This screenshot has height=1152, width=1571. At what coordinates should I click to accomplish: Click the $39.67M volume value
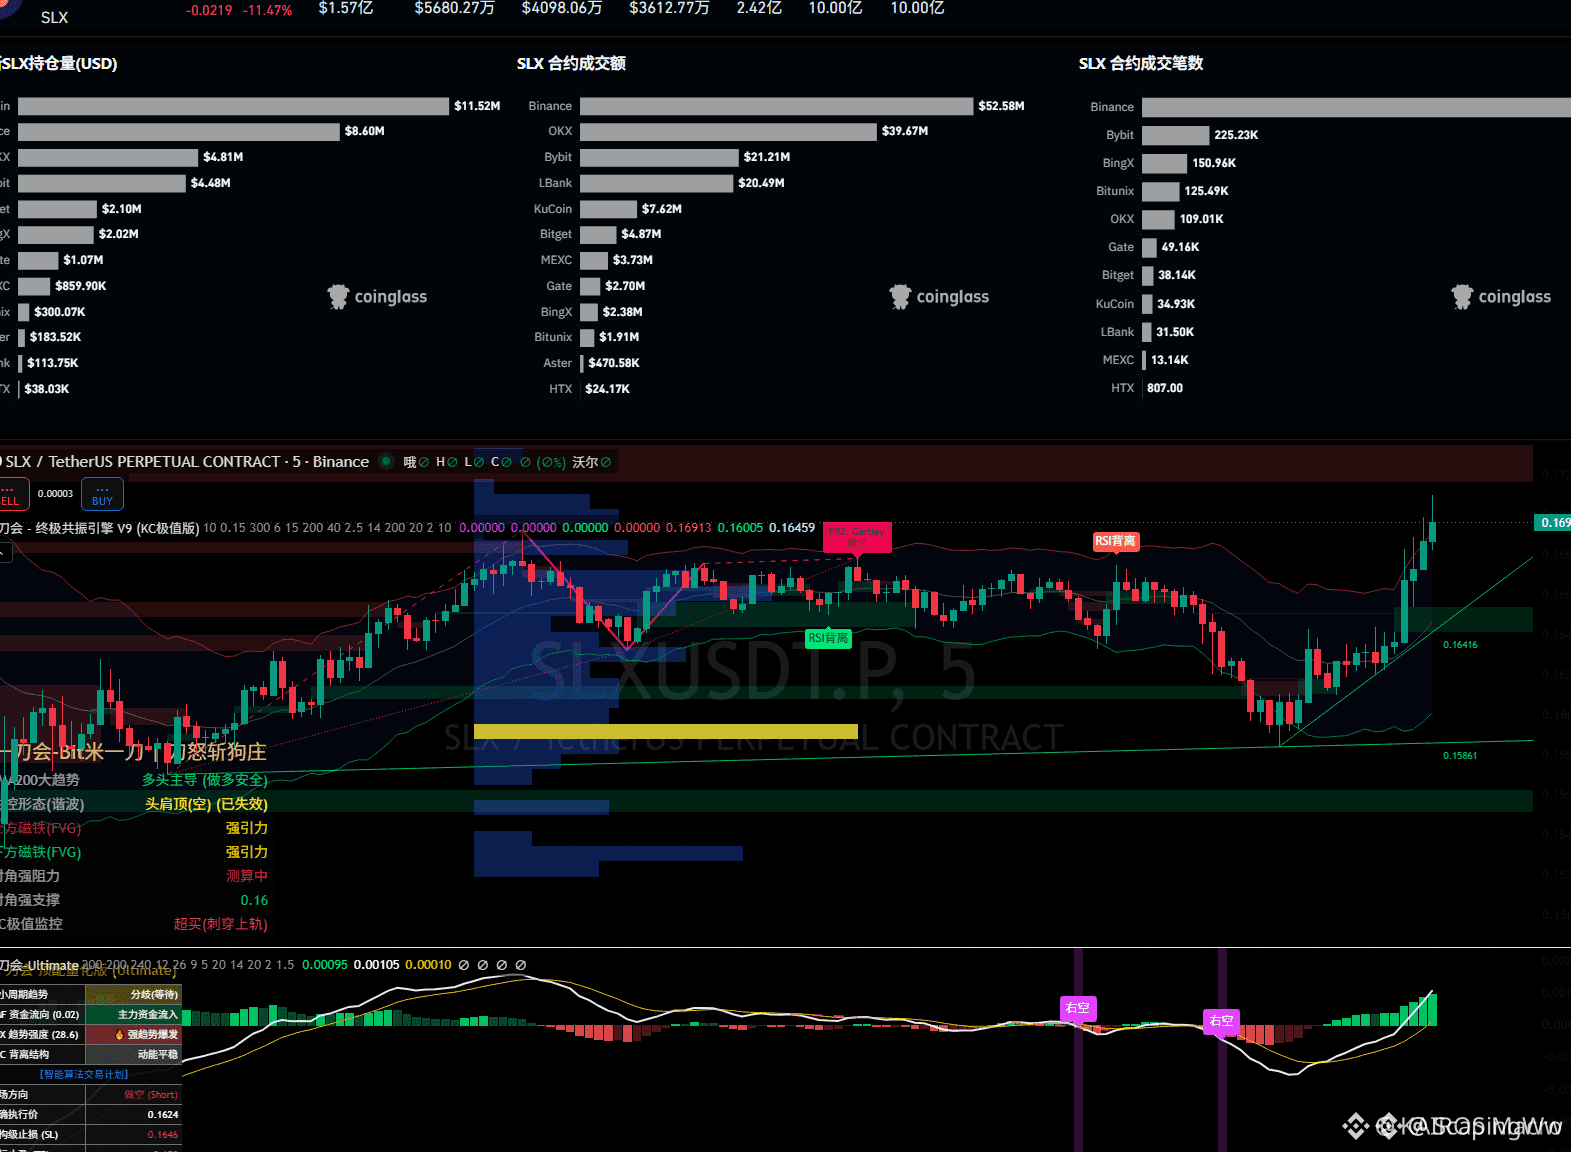click(x=905, y=131)
